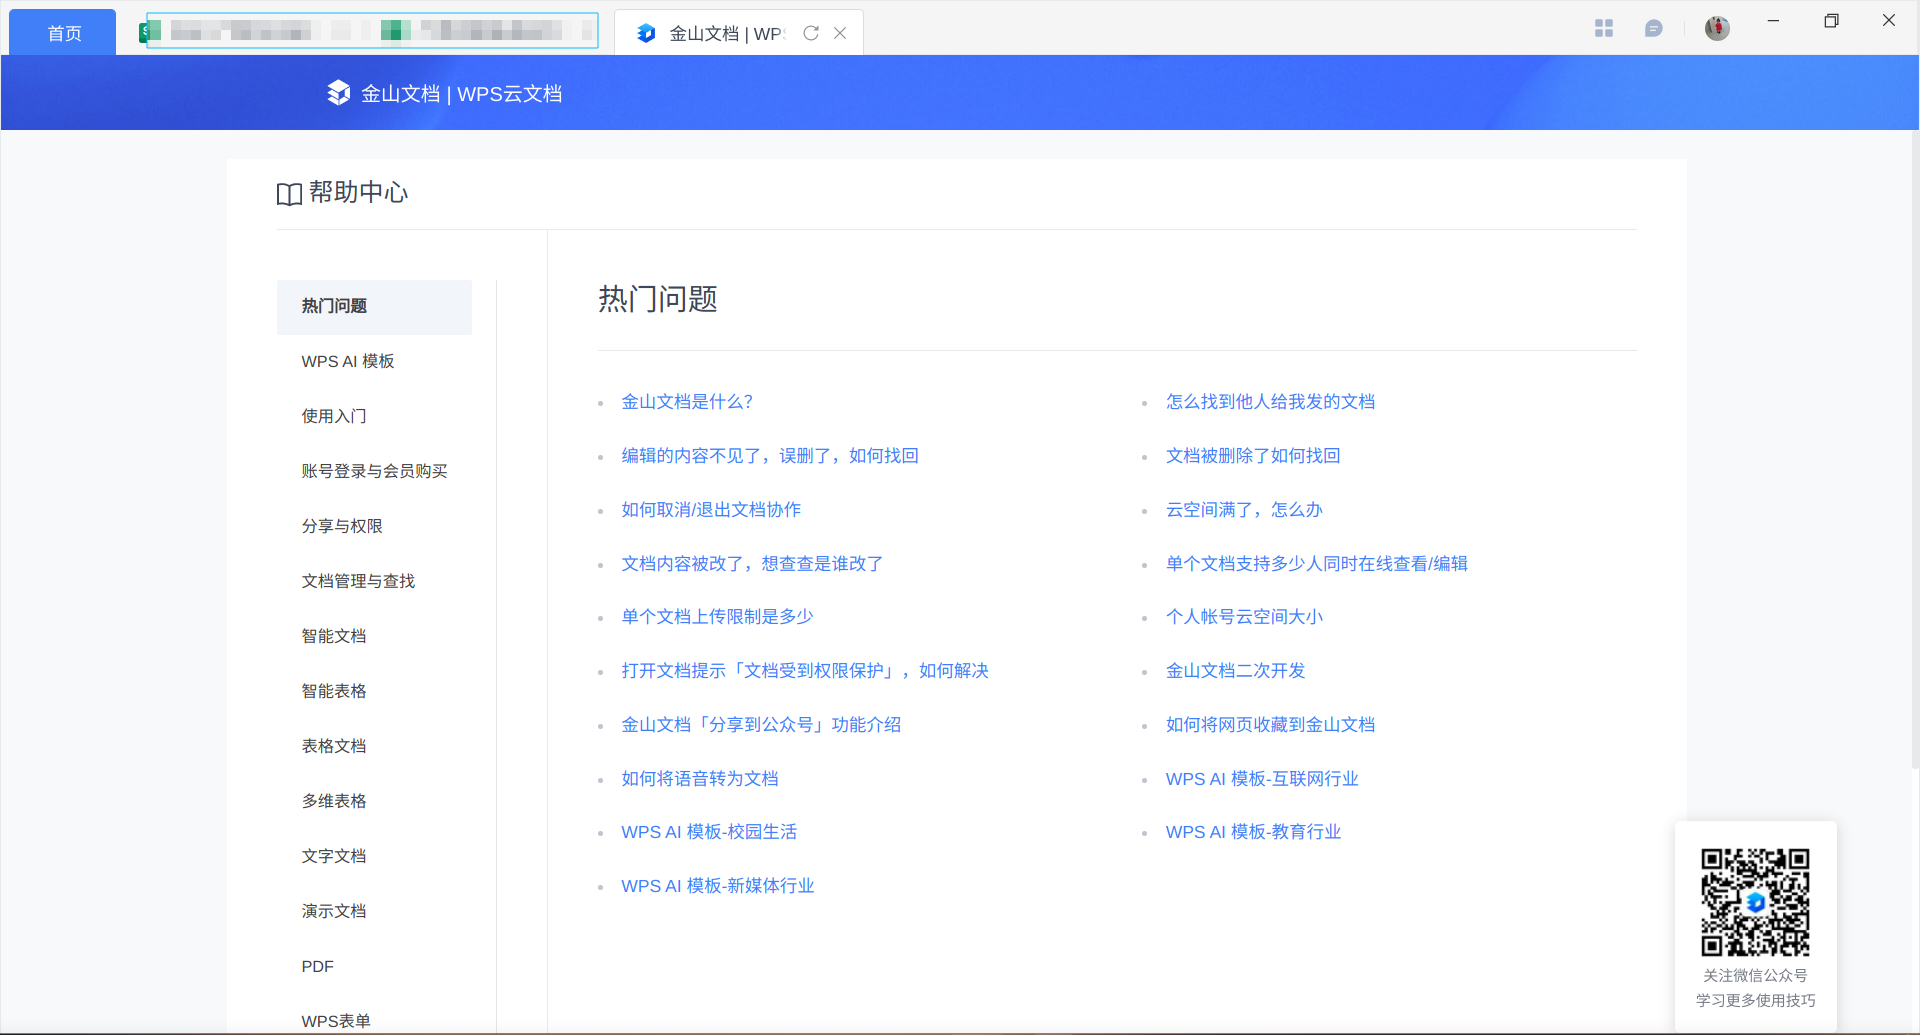Screen dimensions: 1920x1035
Task: Open WPS AI 模板-互联网行业 link
Action: 1262,779
